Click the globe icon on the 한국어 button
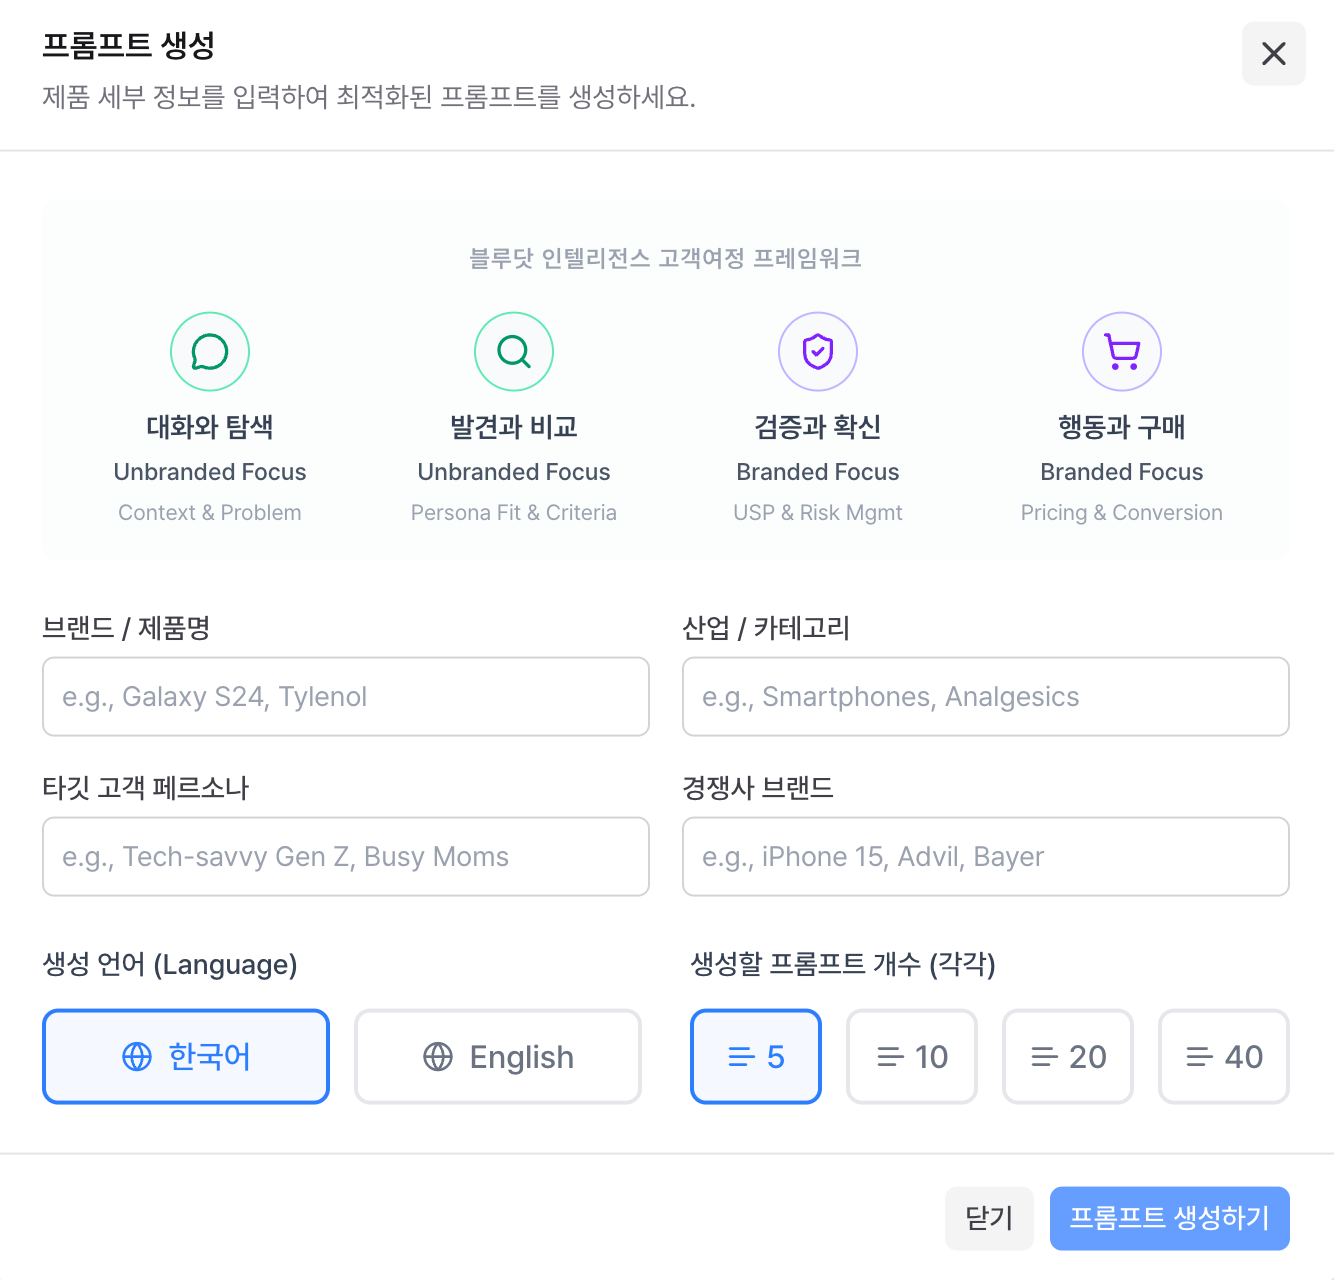 136,1056
